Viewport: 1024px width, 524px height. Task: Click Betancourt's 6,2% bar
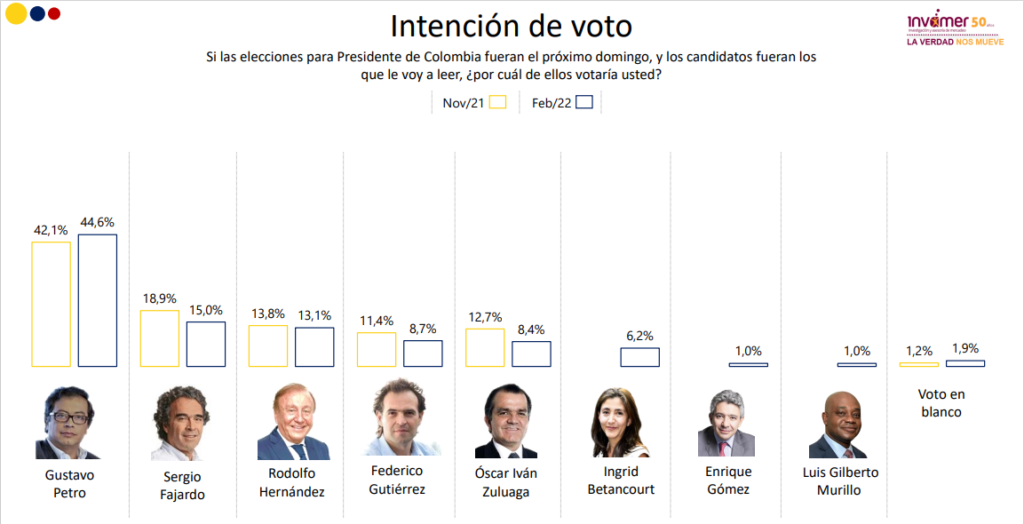(640, 357)
